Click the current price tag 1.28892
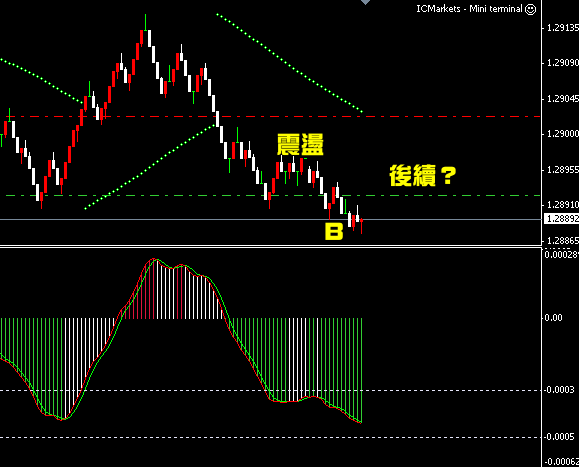Viewport: 579px width, 467px height. pyautogui.click(x=561, y=219)
